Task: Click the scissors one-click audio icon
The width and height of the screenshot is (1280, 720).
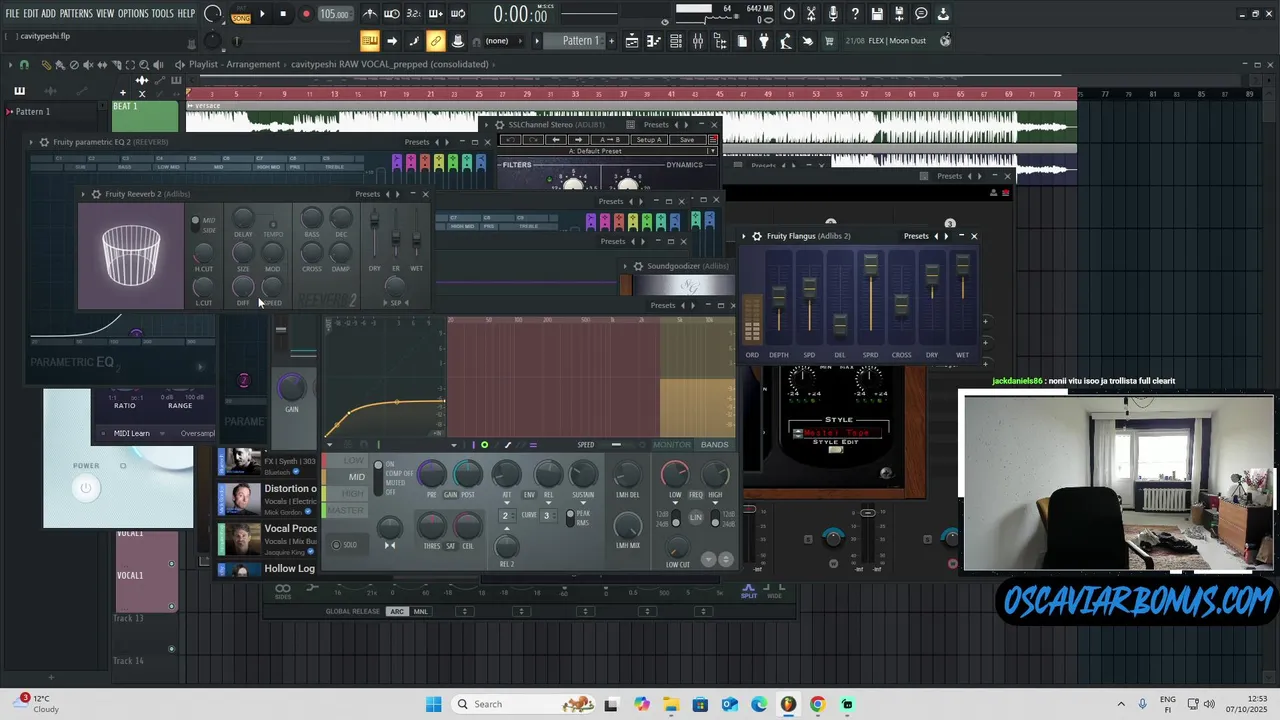Action: [x=811, y=14]
